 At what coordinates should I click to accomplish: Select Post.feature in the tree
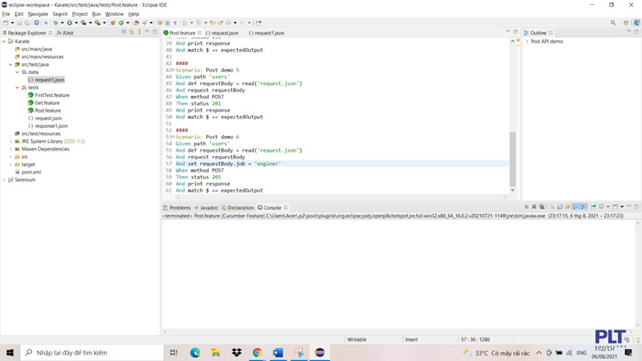[44, 111]
